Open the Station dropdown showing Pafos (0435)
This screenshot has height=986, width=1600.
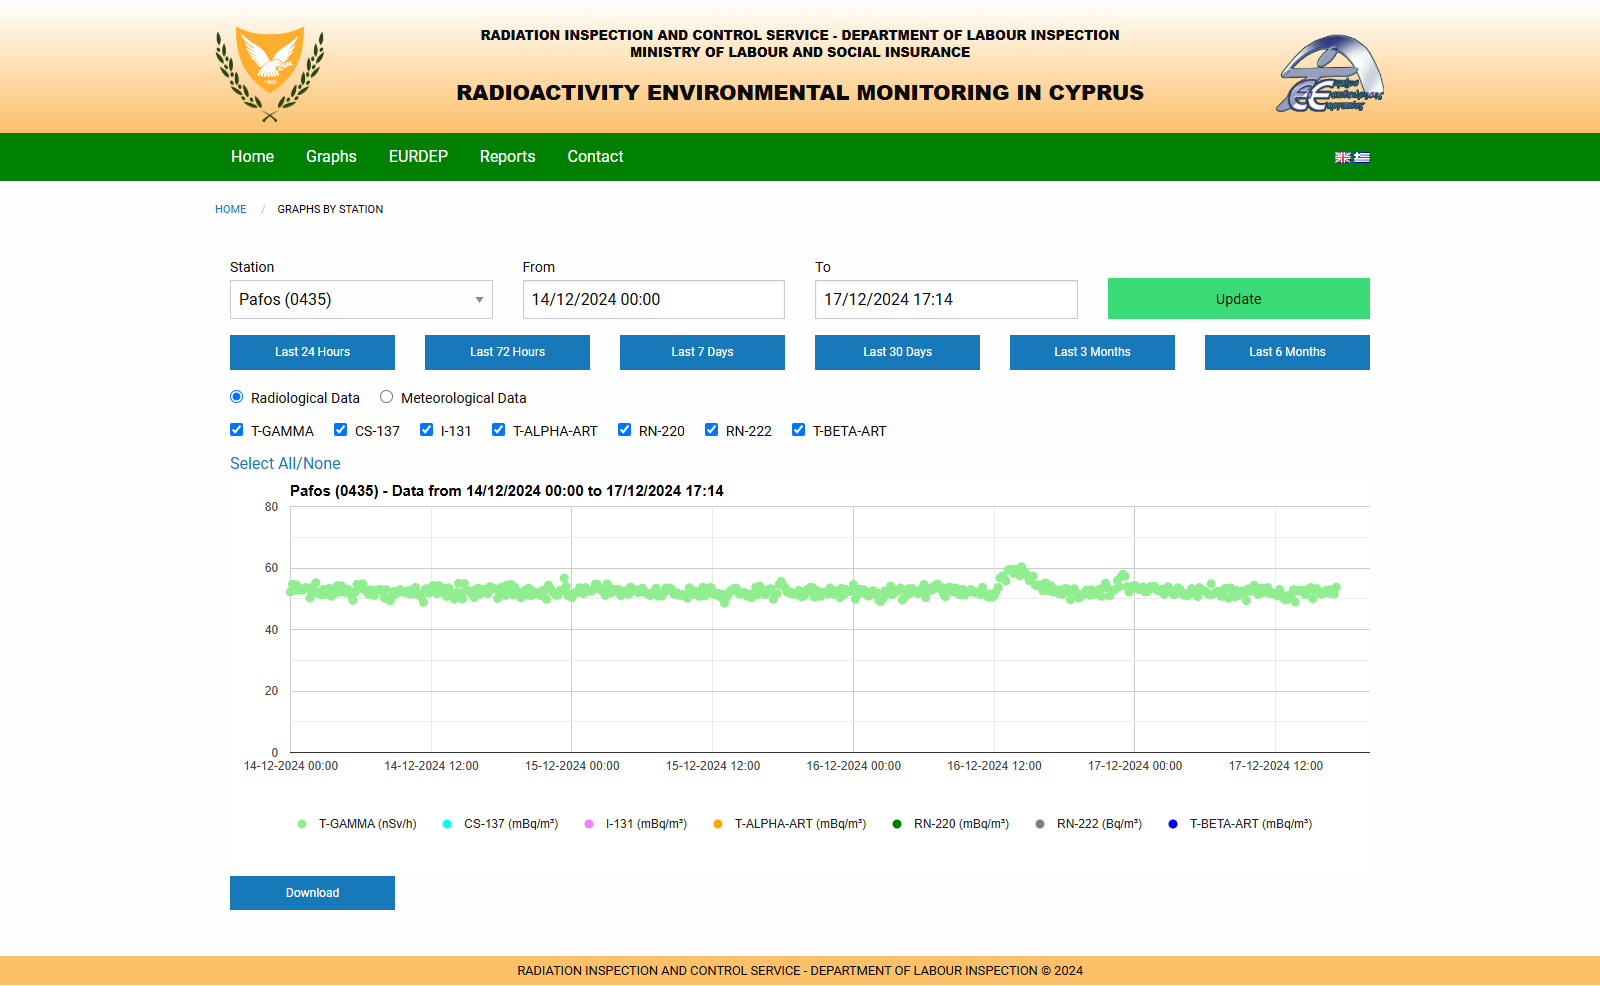(361, 299)
